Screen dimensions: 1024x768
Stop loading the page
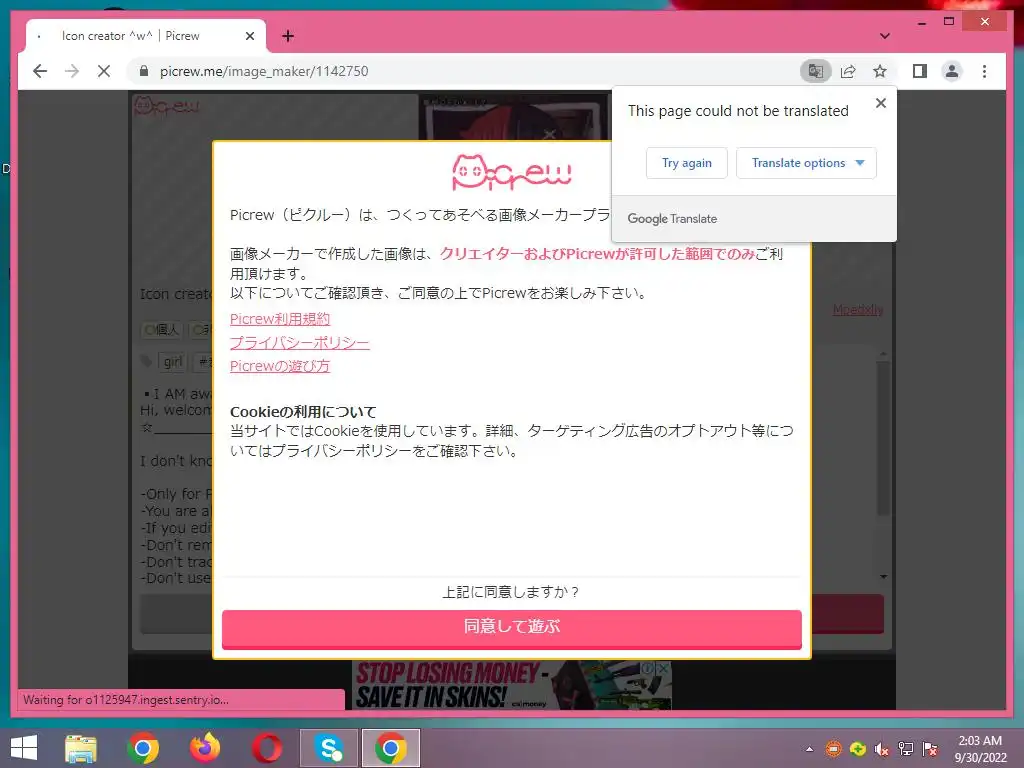(x=104, y=71)
